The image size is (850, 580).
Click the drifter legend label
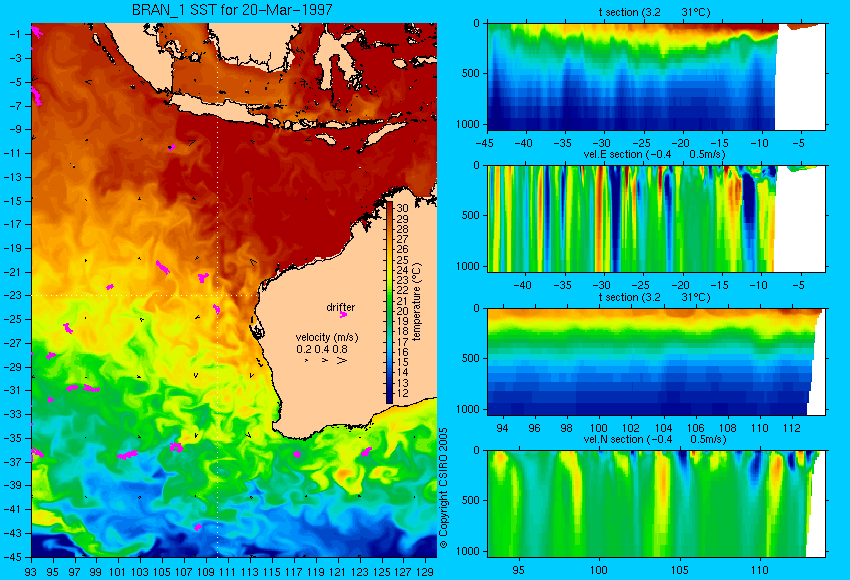pyautogui.click(x=340, y=307)
